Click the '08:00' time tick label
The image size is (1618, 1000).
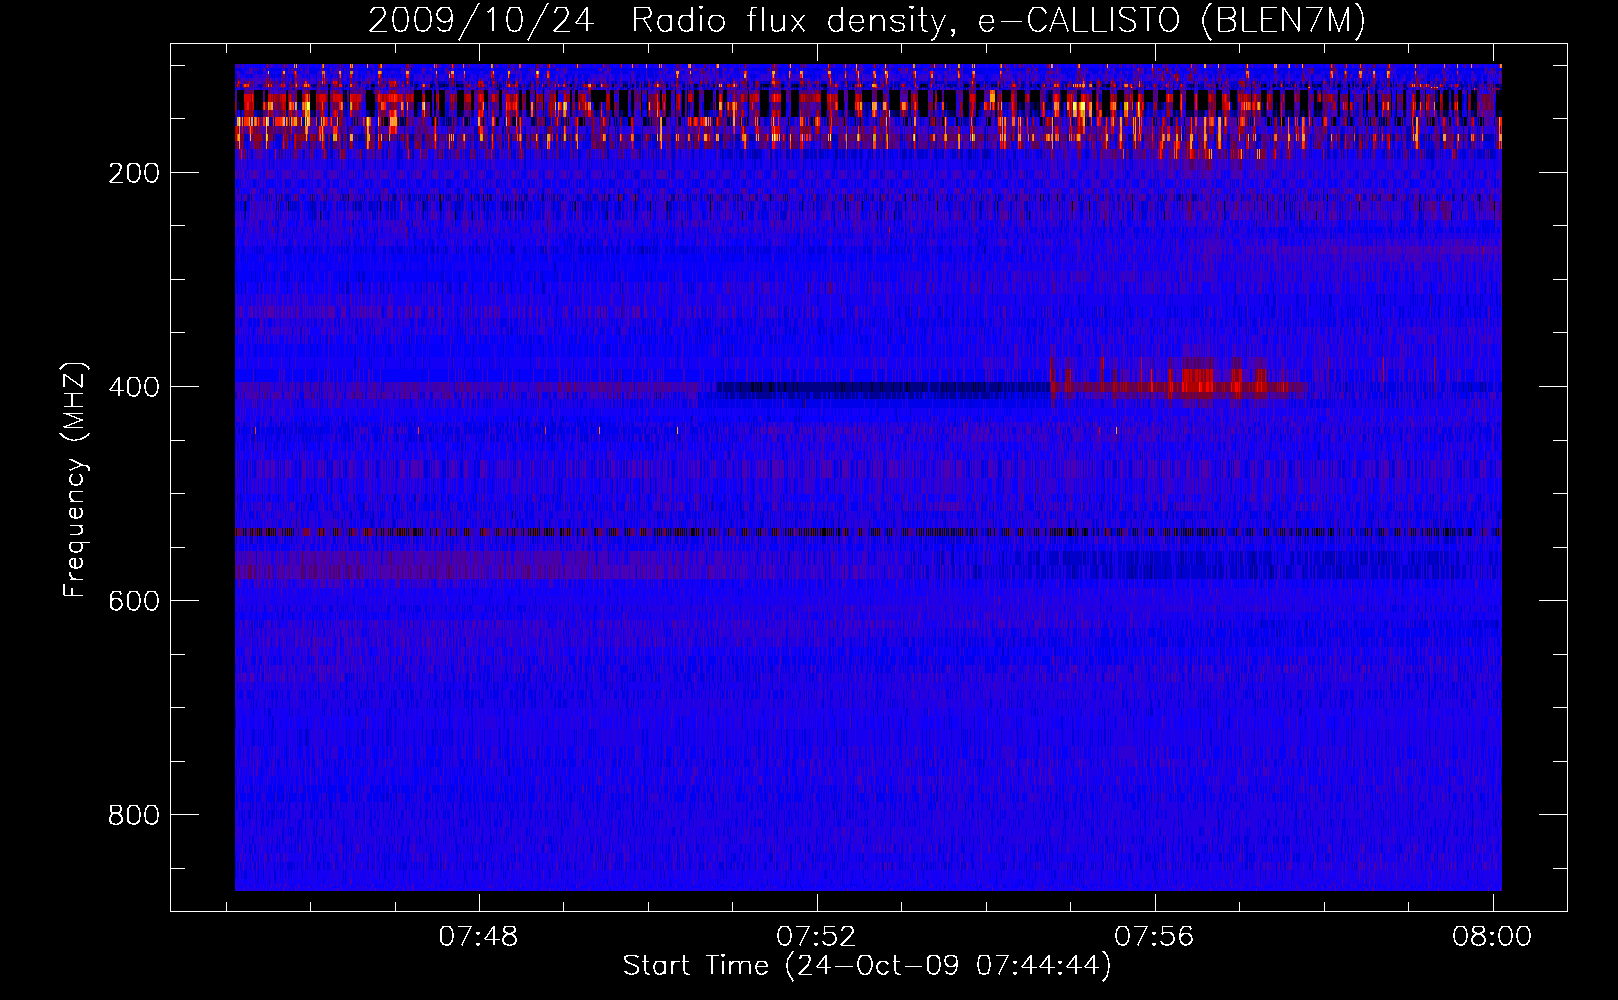(1493, 937)
